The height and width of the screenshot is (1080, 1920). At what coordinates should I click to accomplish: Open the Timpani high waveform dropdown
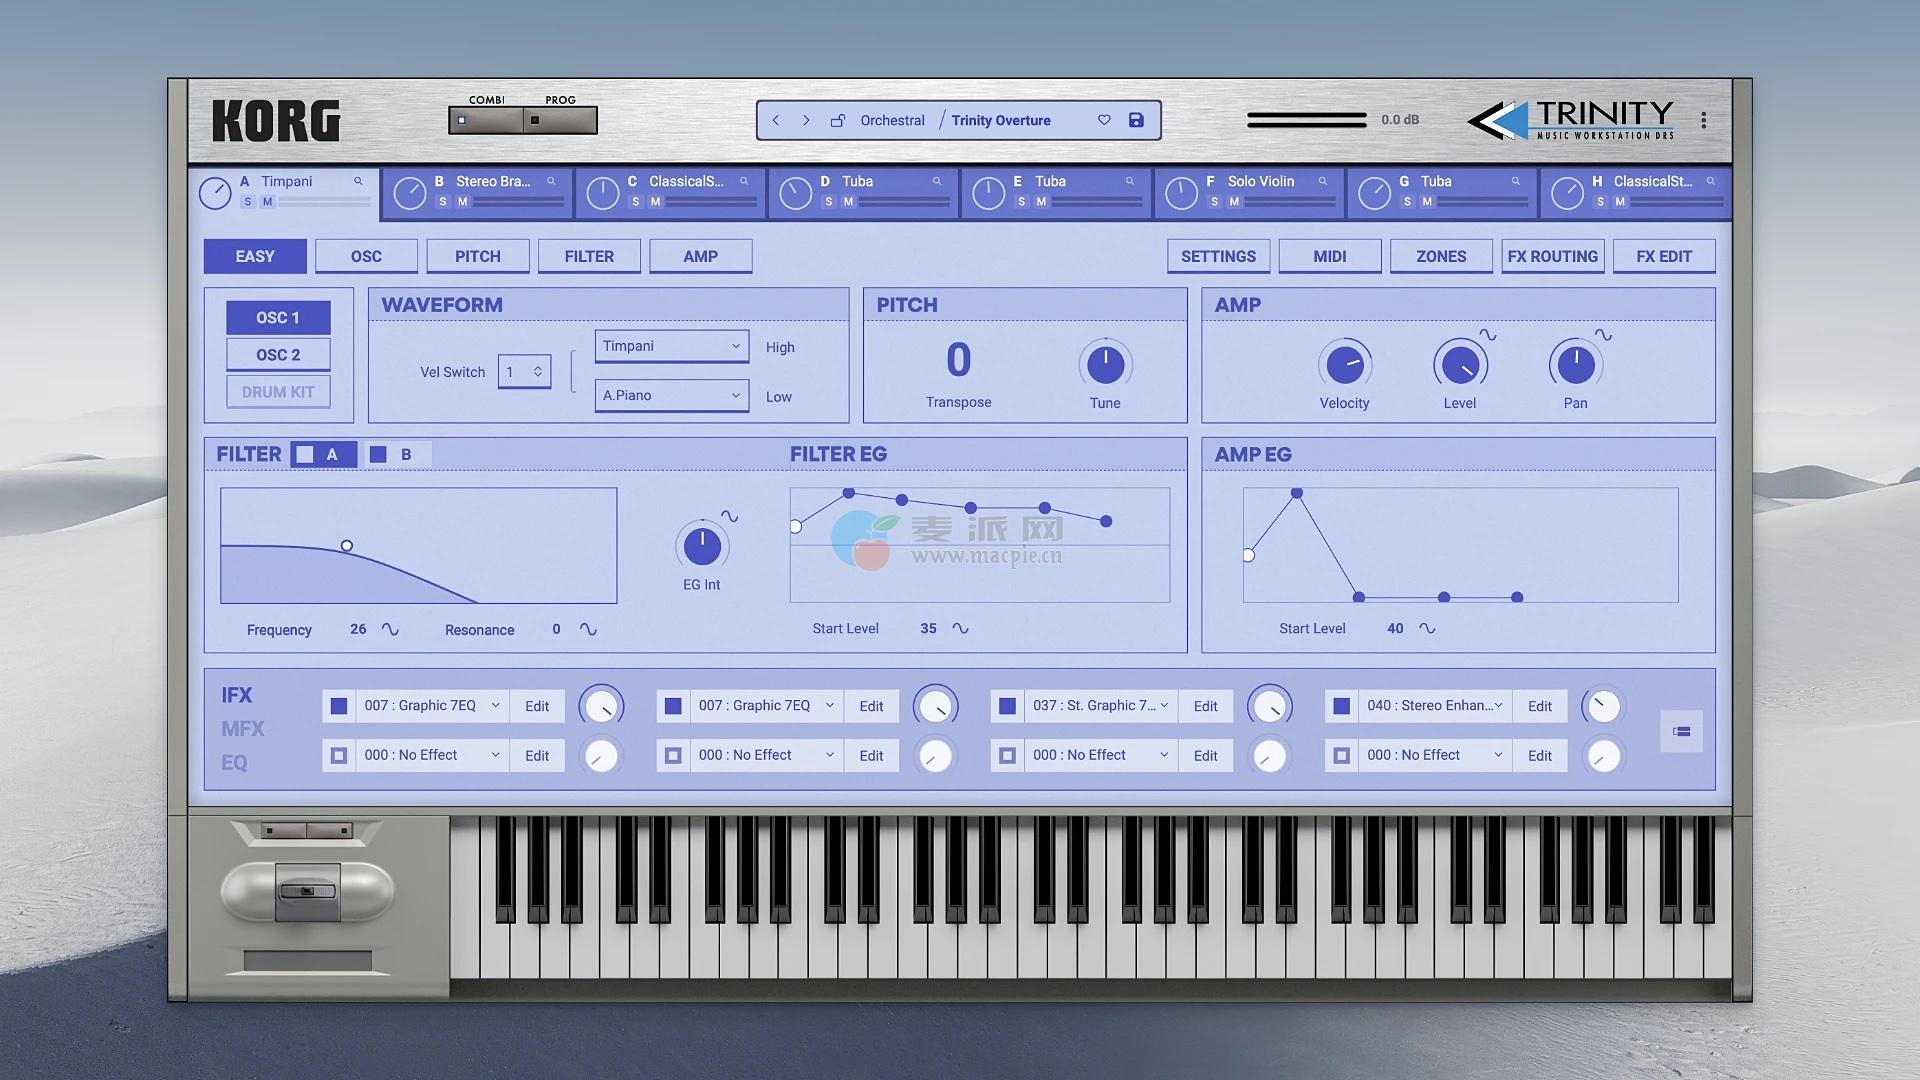point(671,346)
